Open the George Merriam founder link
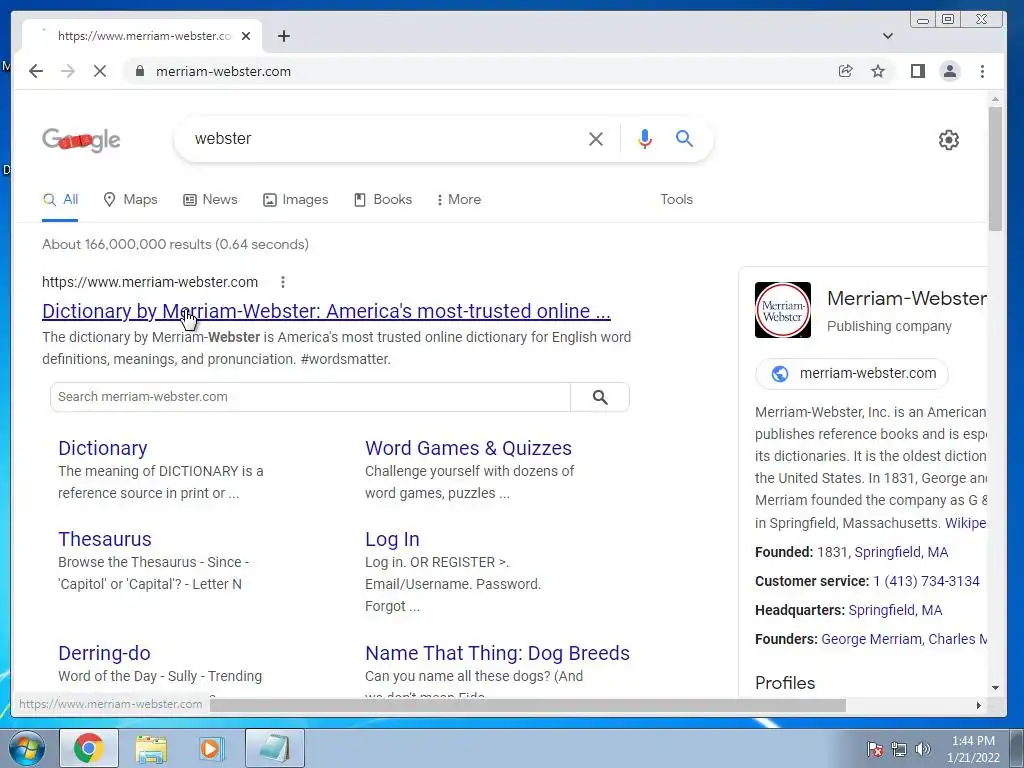This screenshot has width=1024, height=768. point(871,639)
